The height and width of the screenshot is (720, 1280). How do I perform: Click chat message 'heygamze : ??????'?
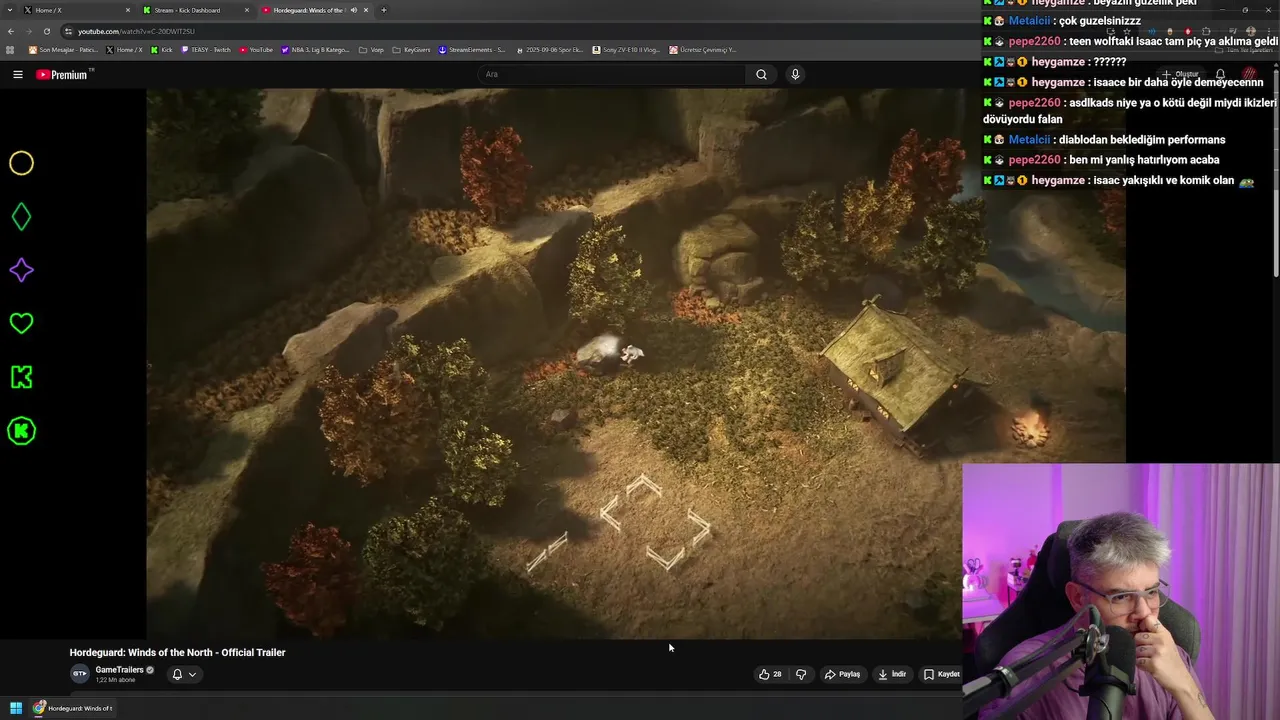1055,62
